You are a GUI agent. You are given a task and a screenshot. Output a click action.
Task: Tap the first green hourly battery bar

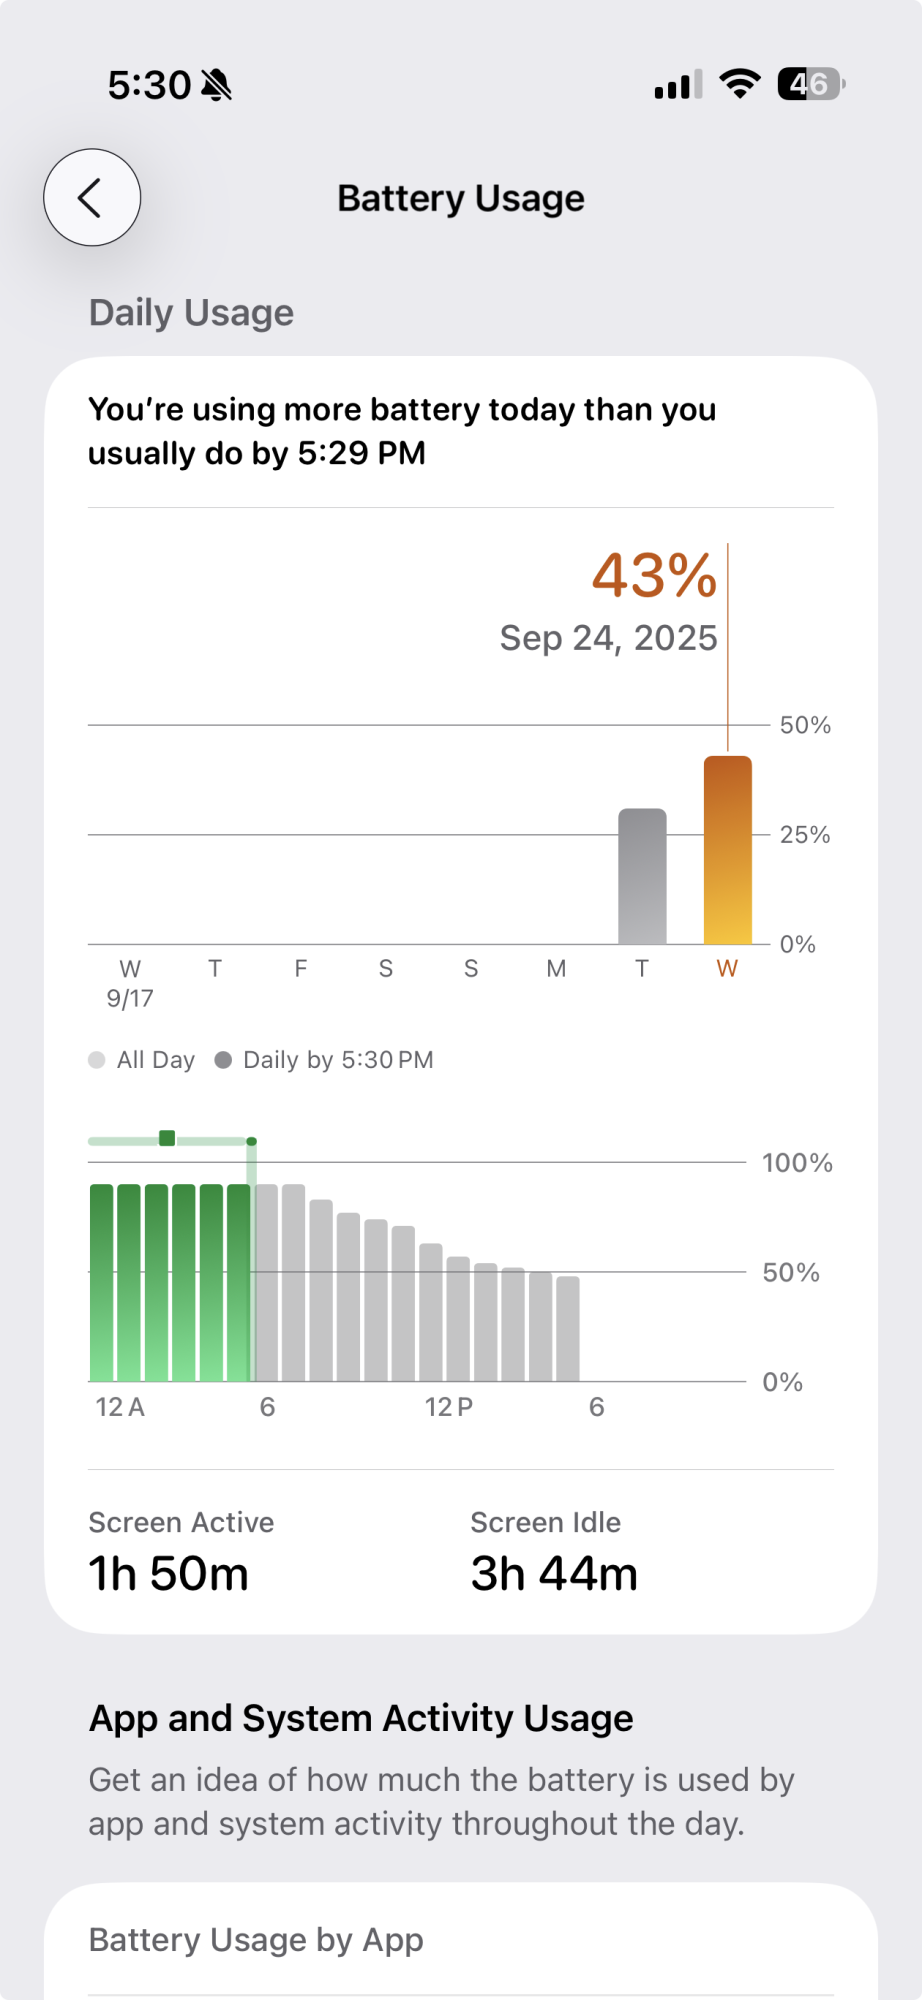click(x=102, y=1282)
